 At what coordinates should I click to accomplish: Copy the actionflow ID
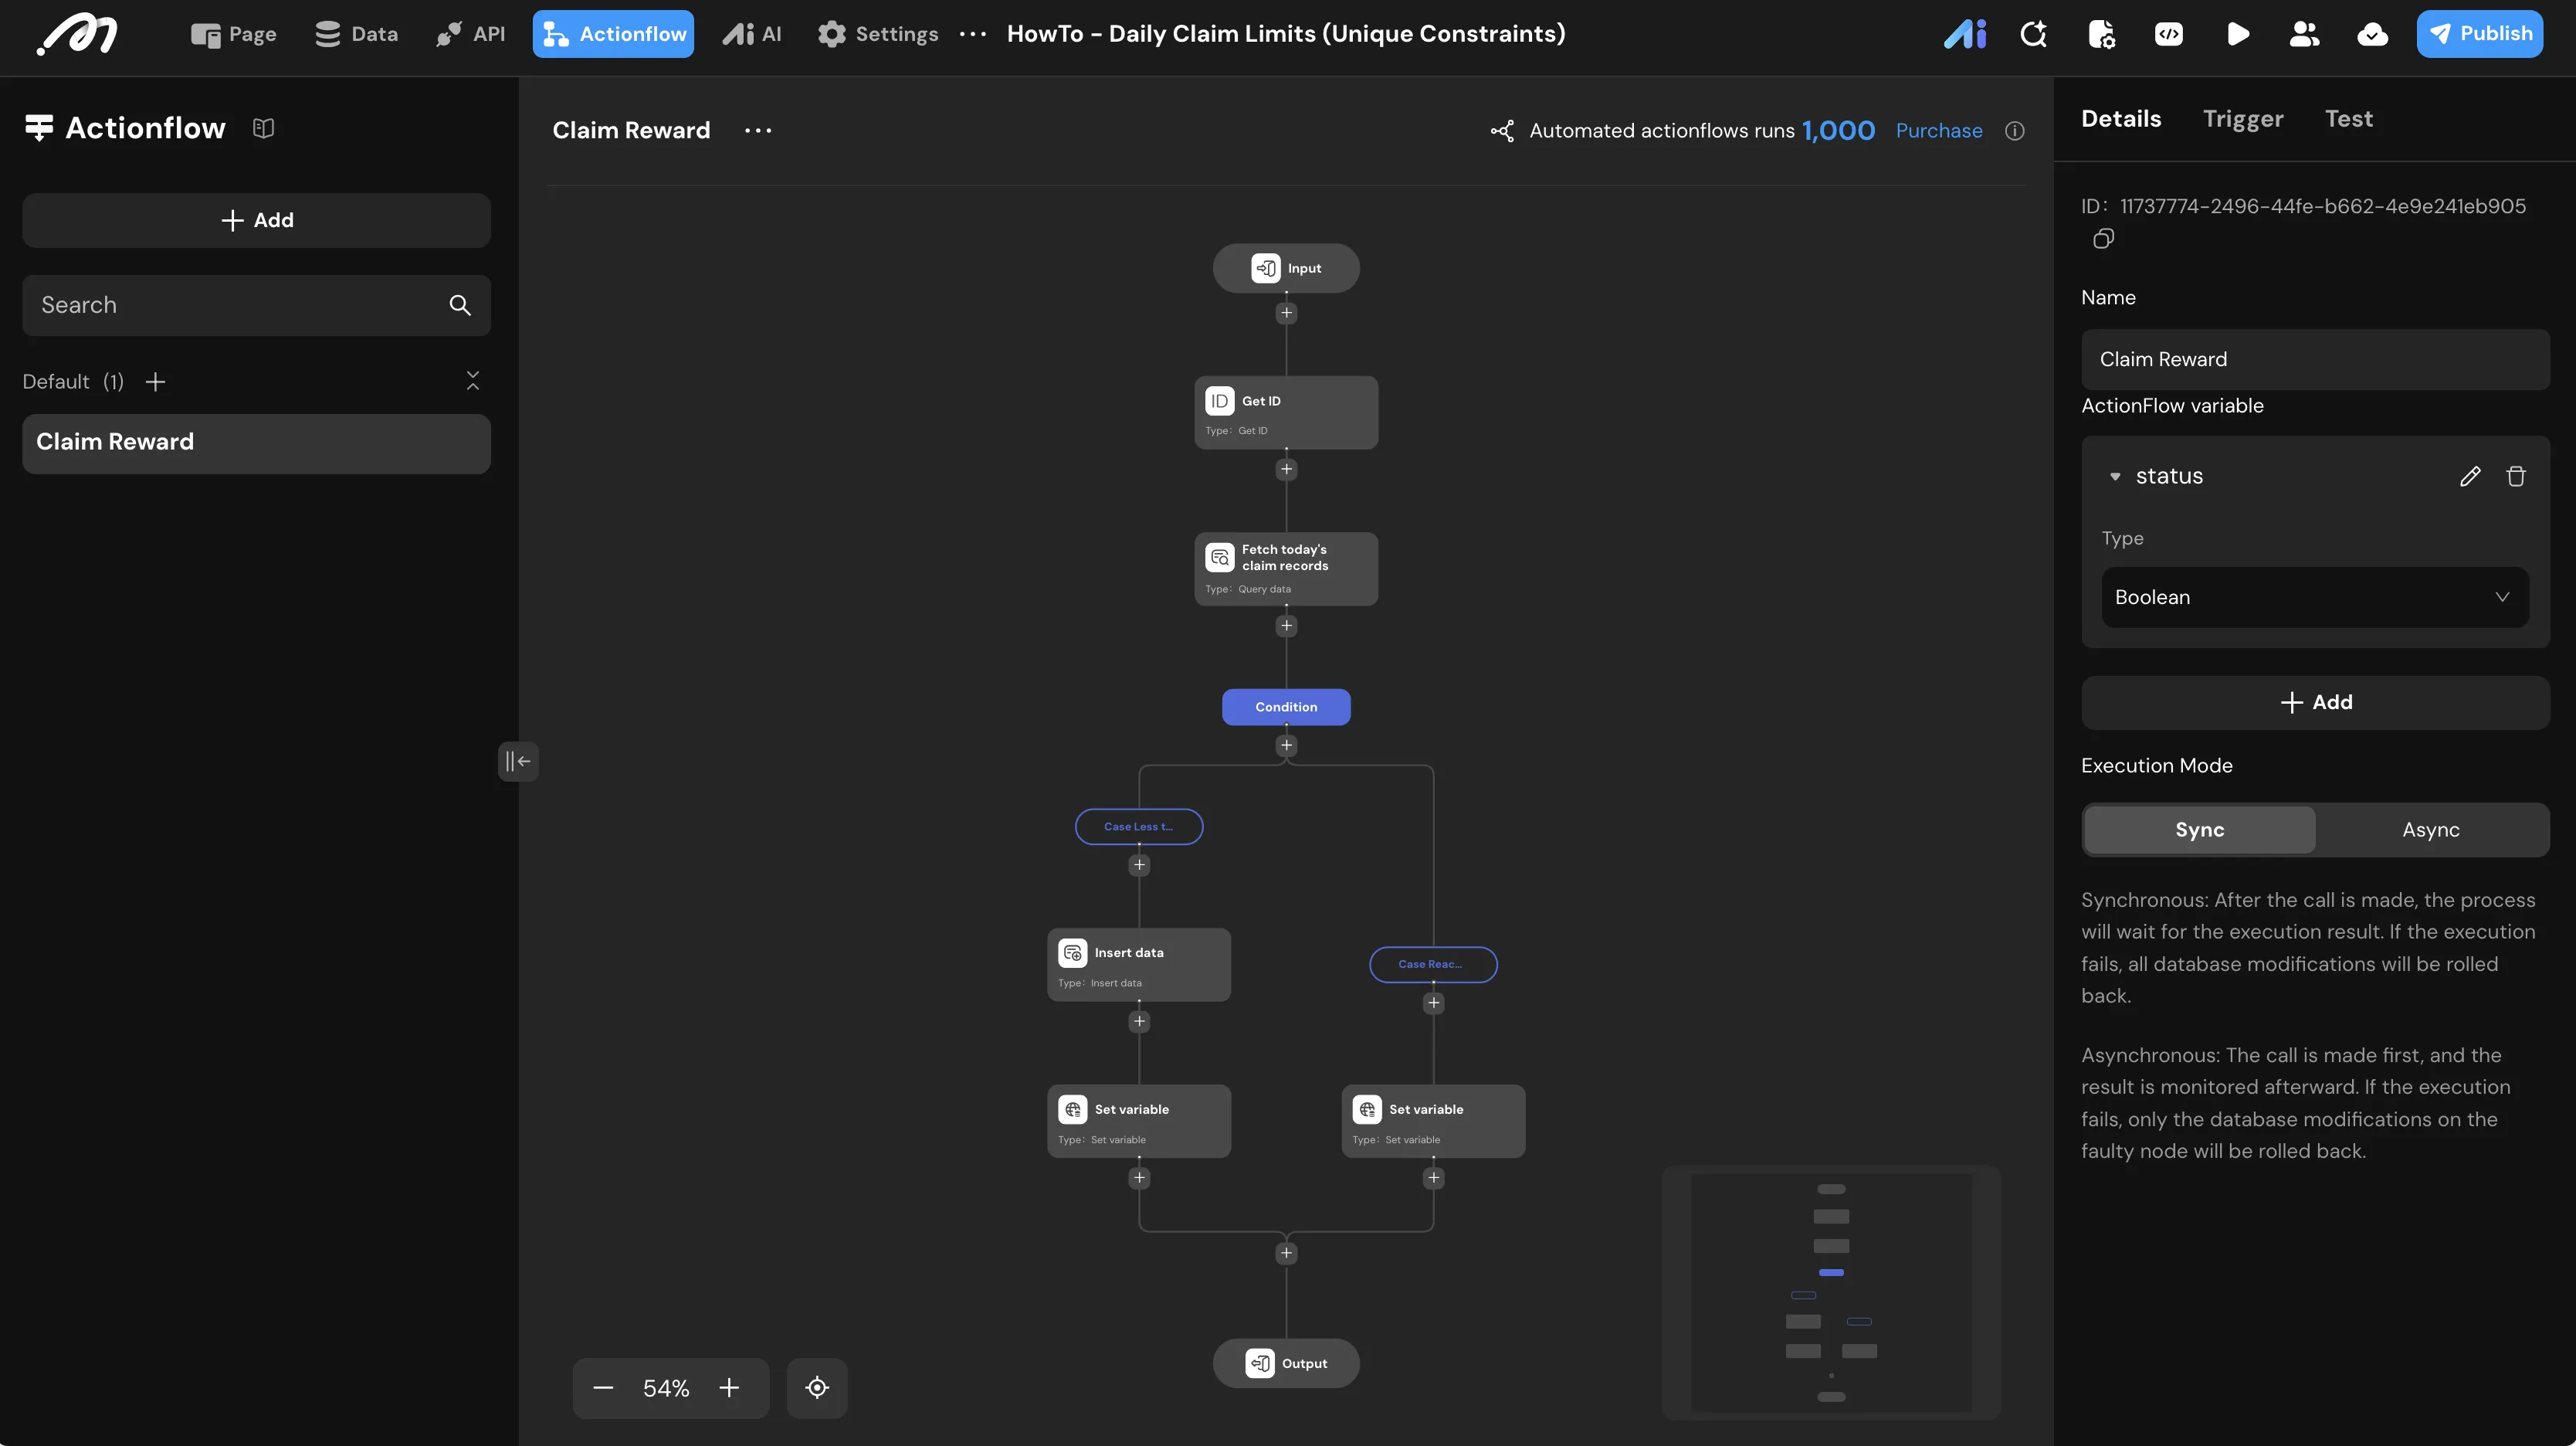(2103, 239)
